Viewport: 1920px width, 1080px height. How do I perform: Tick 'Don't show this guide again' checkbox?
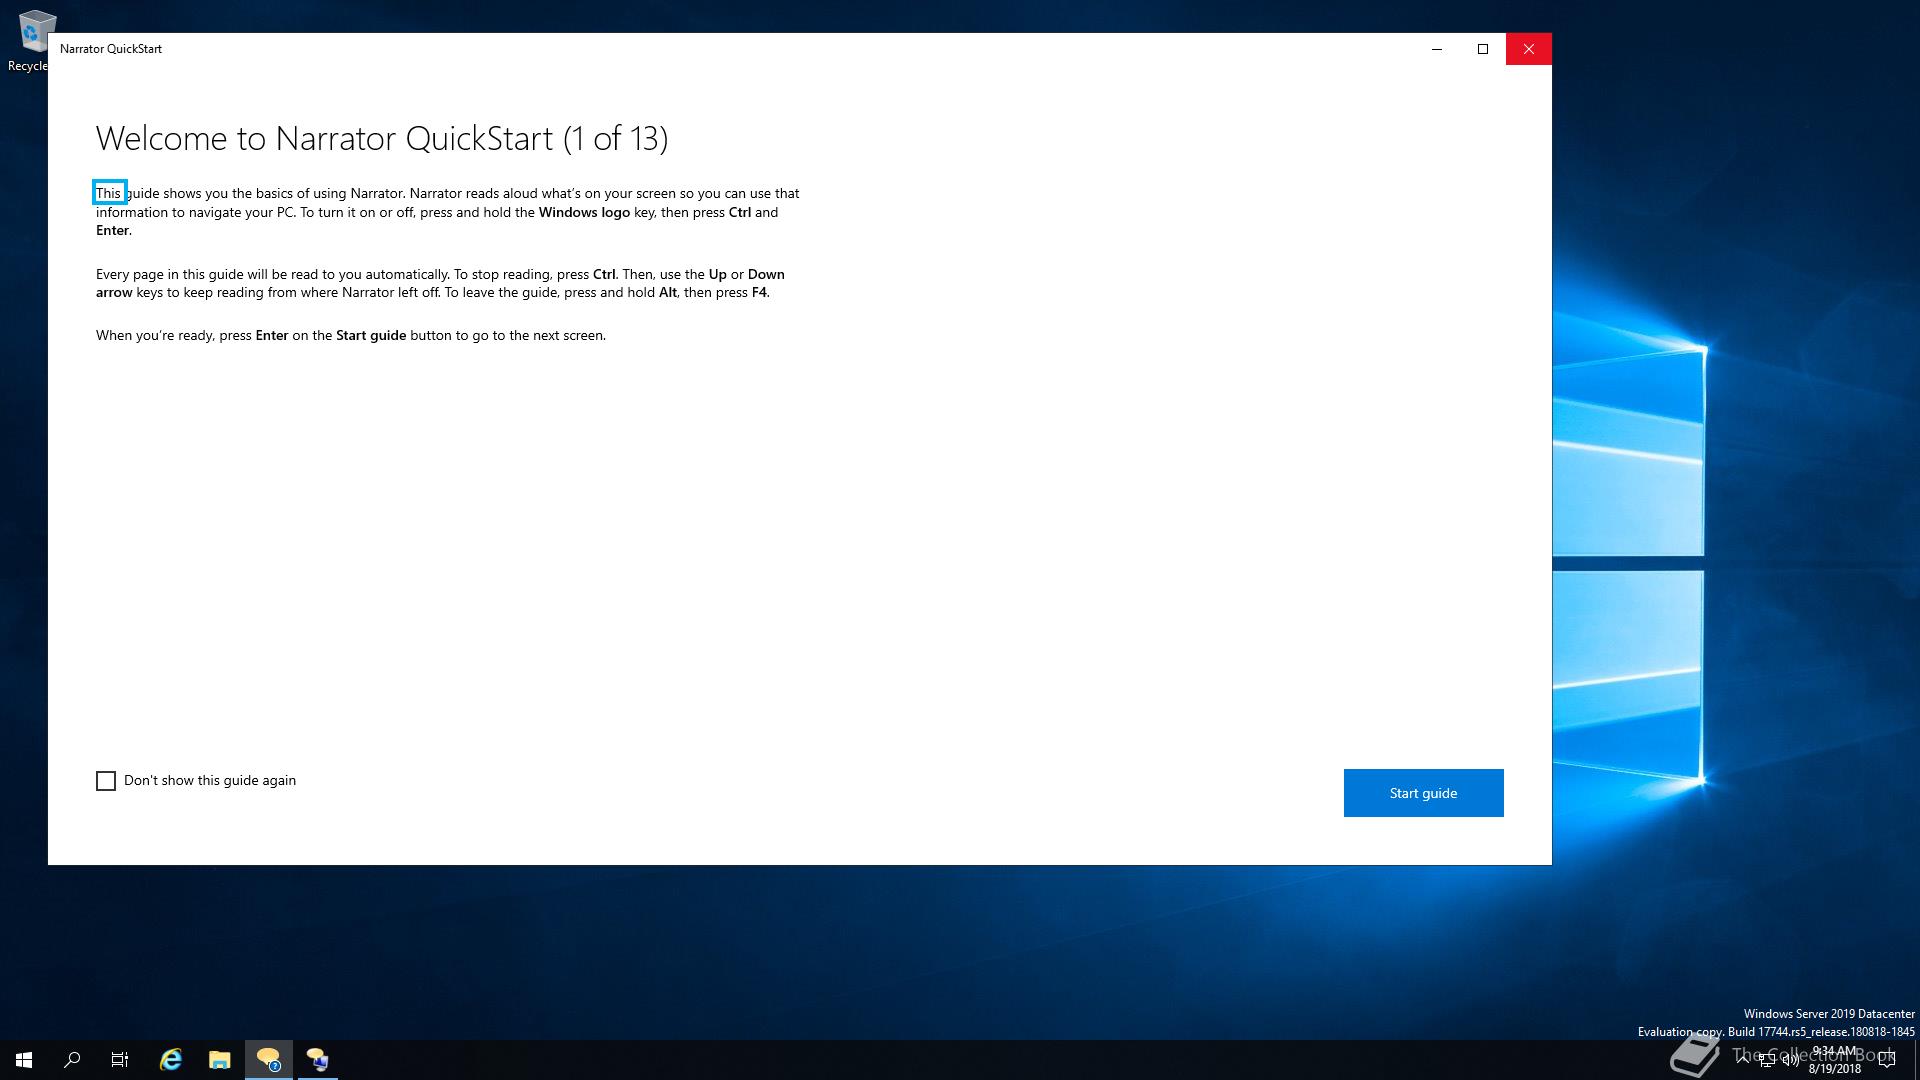(106, 781)
